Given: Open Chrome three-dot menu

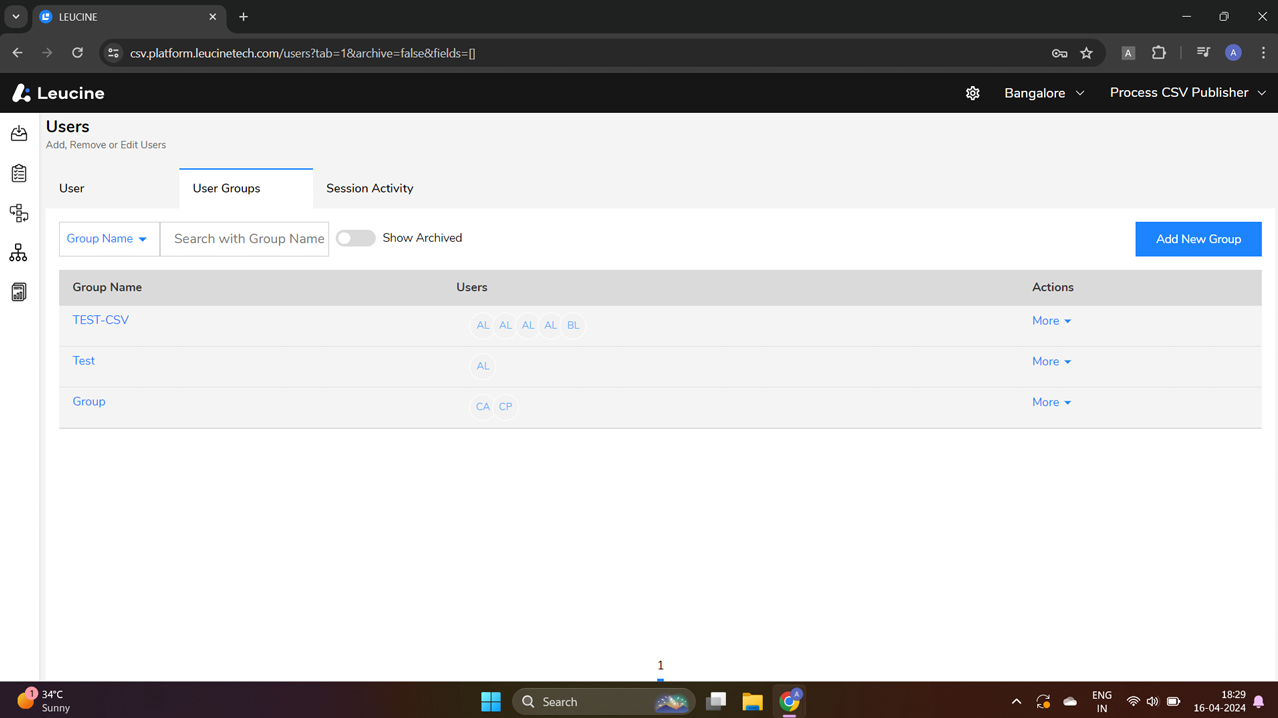Looking at the screenshot, I should click(x=1263, y=53).
